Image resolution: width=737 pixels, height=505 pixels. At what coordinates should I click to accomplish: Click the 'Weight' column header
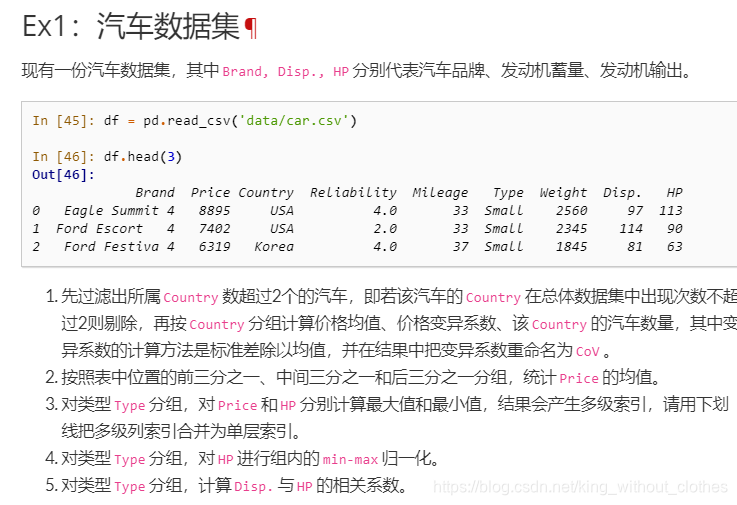tap(563, 193)
